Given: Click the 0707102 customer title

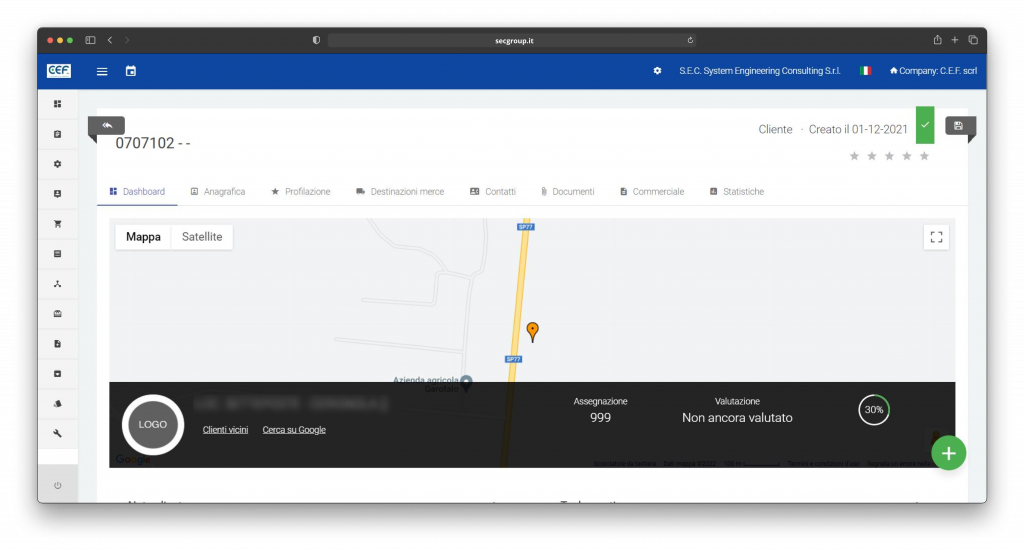Looking at the screenshot, I should point(153,143).
